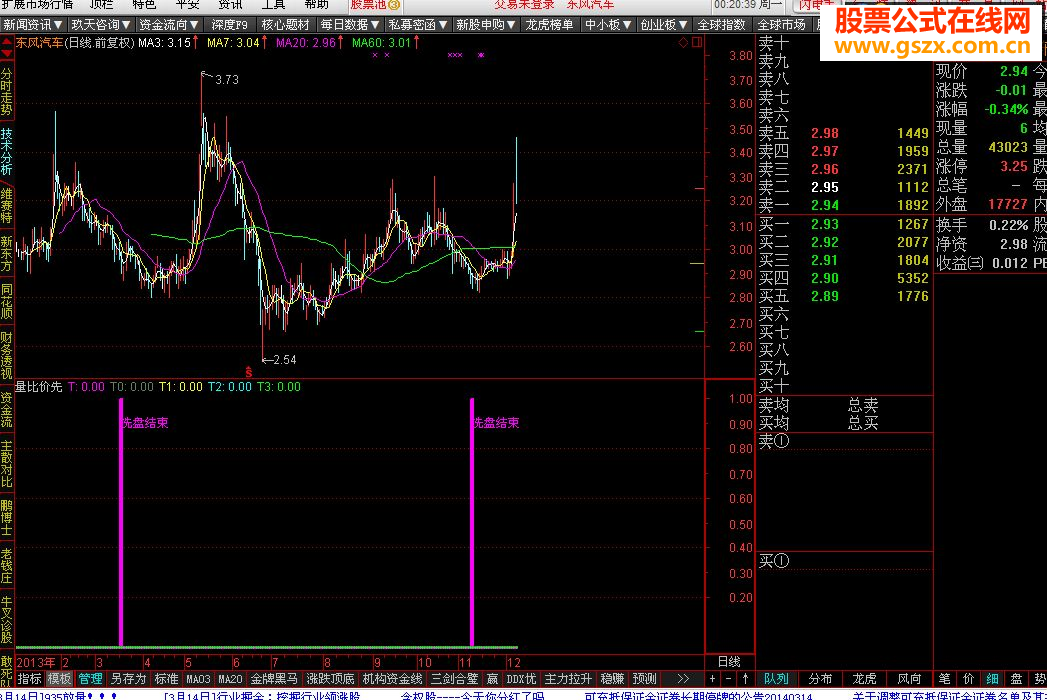Image resolution: width=1047 pixels, height=700 pixels.
Task: Select the 标准 template
Action: [x=166, y=679]
